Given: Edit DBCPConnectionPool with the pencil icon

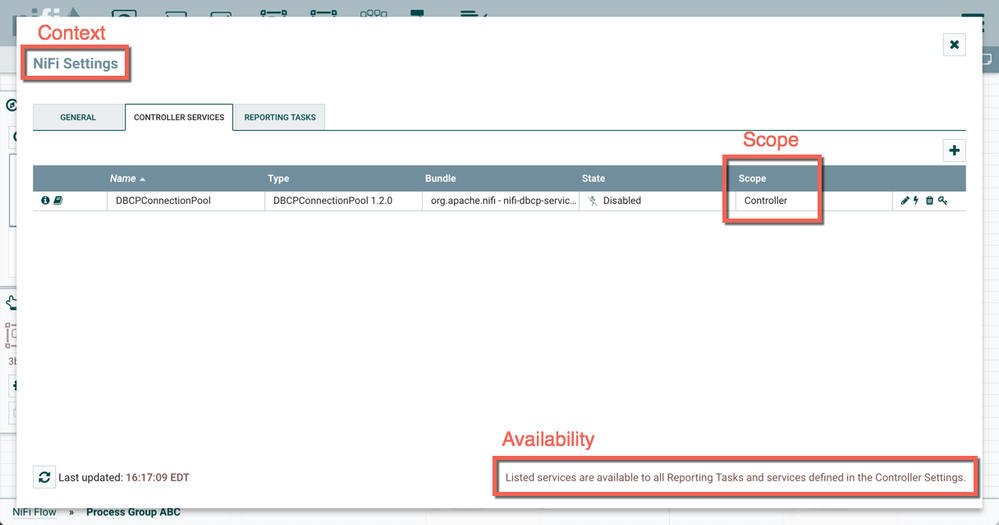Looking at the screenshot, I should (x=905, y=201).
